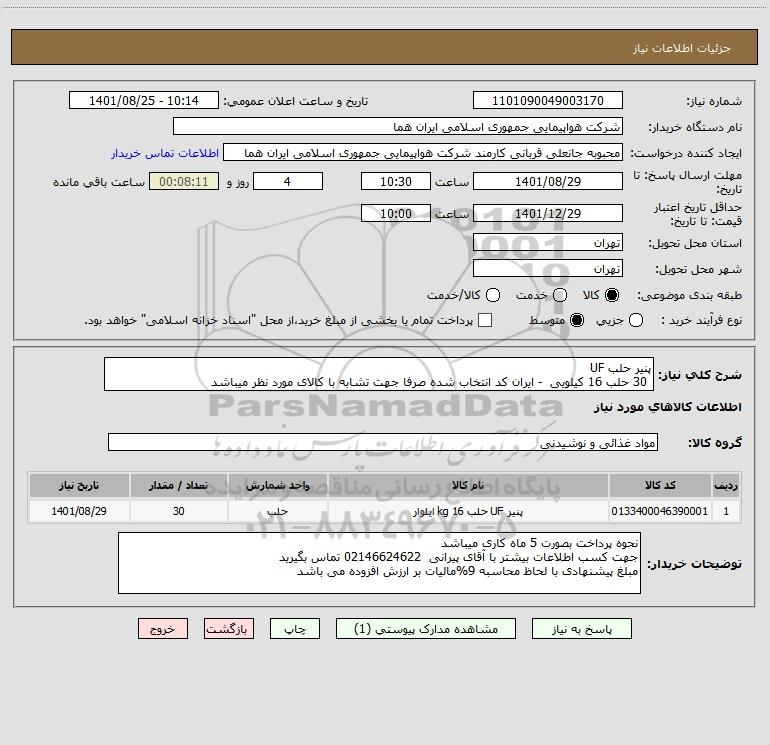Screen dimensions: 770x745
Task: Click the بازگشت back button
Action: (229, 629)
